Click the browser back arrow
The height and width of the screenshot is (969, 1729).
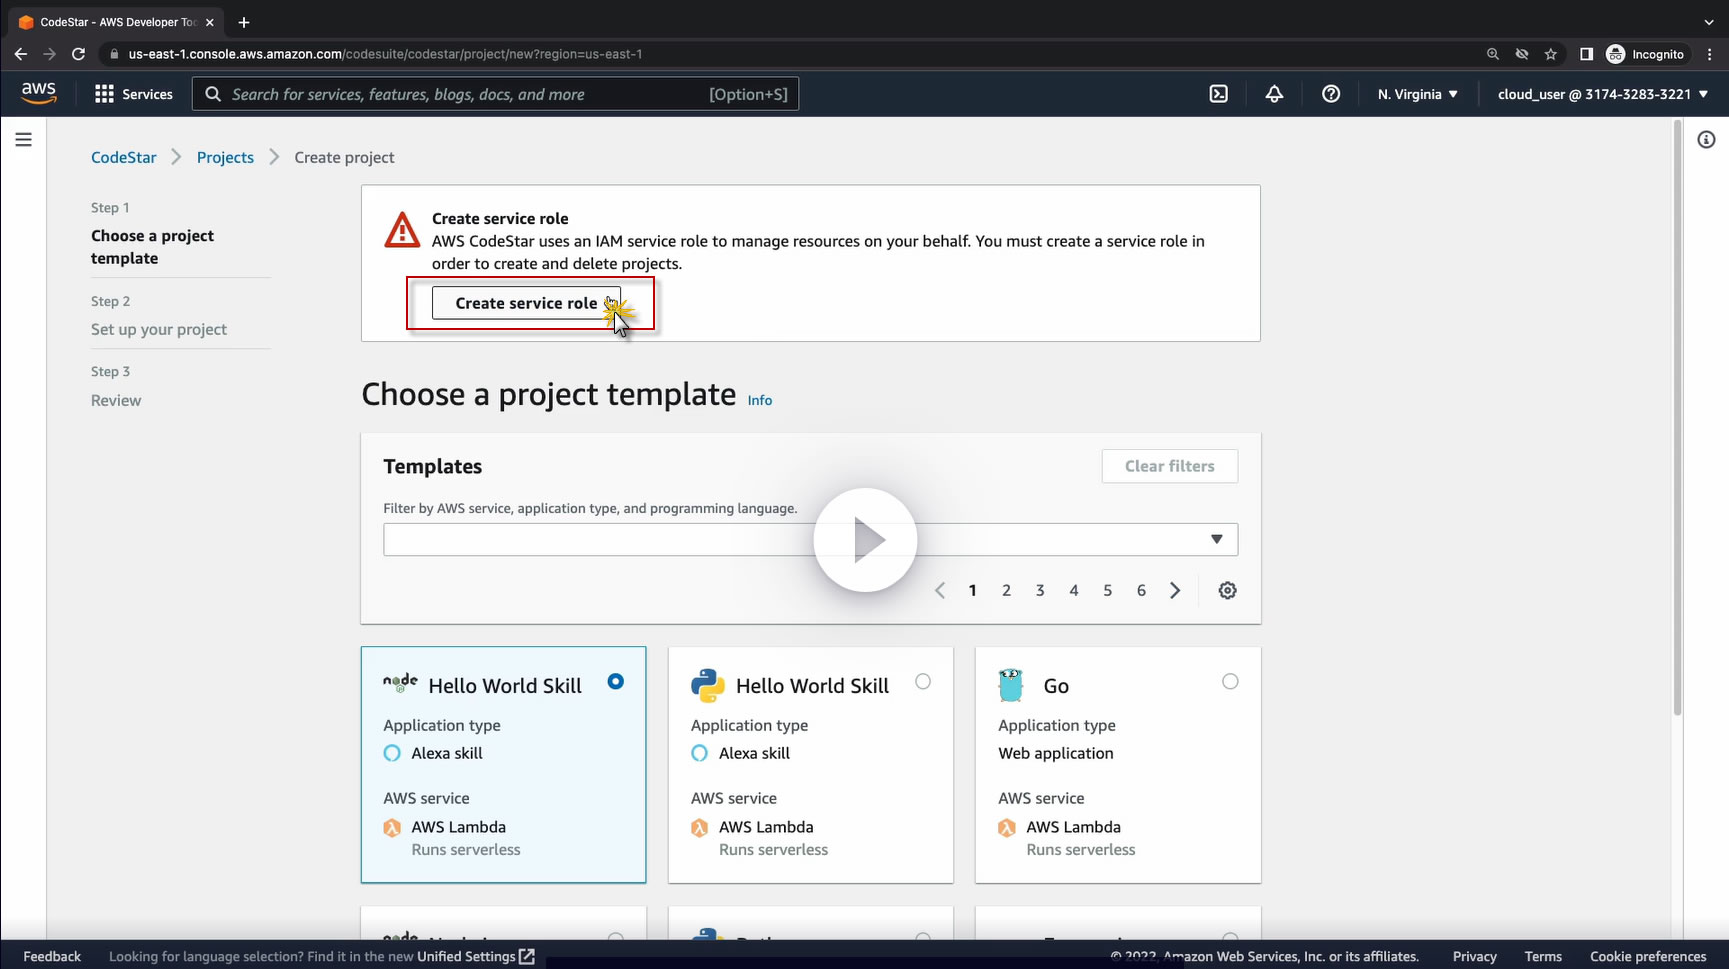(x=21, y=54)
